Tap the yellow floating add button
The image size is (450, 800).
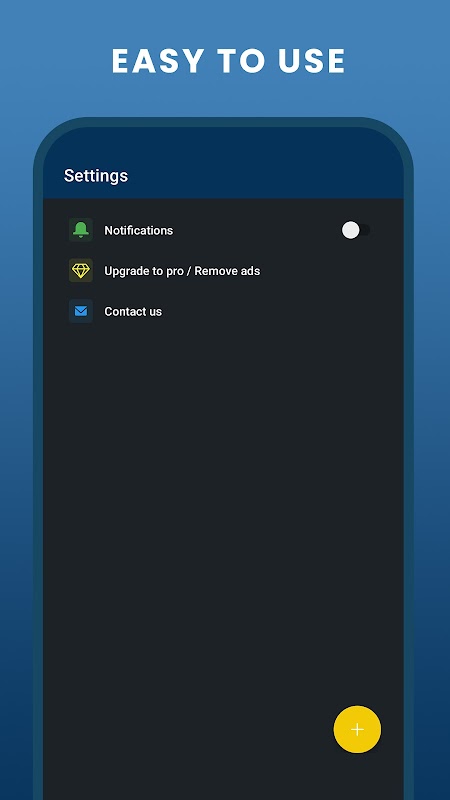pos(357,730)
